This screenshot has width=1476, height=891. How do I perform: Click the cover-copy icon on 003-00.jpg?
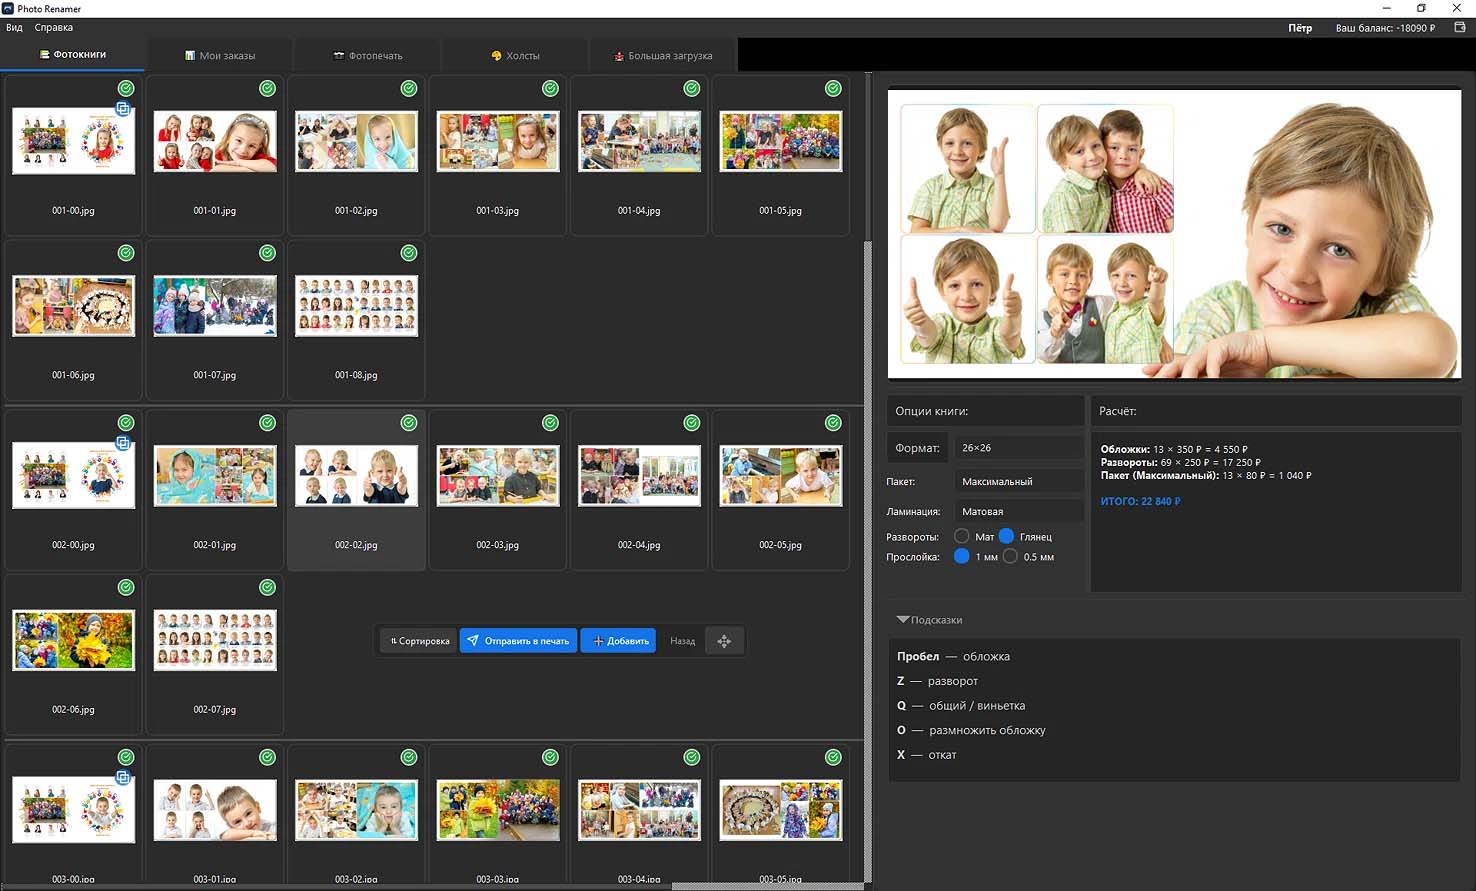[x=123, y=777]
